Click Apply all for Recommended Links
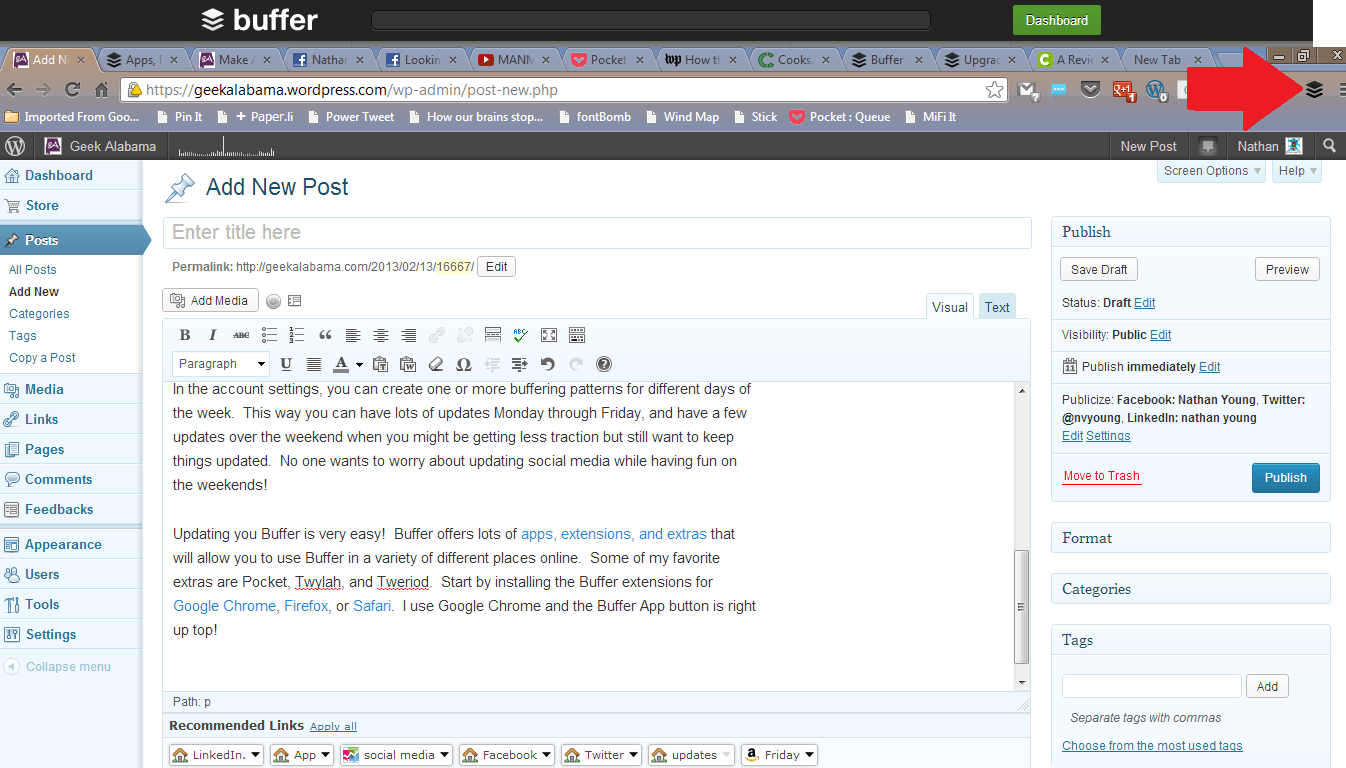The width and height of the screenshot is (1346, 768). pyautogui.click(x=333, y=725)
